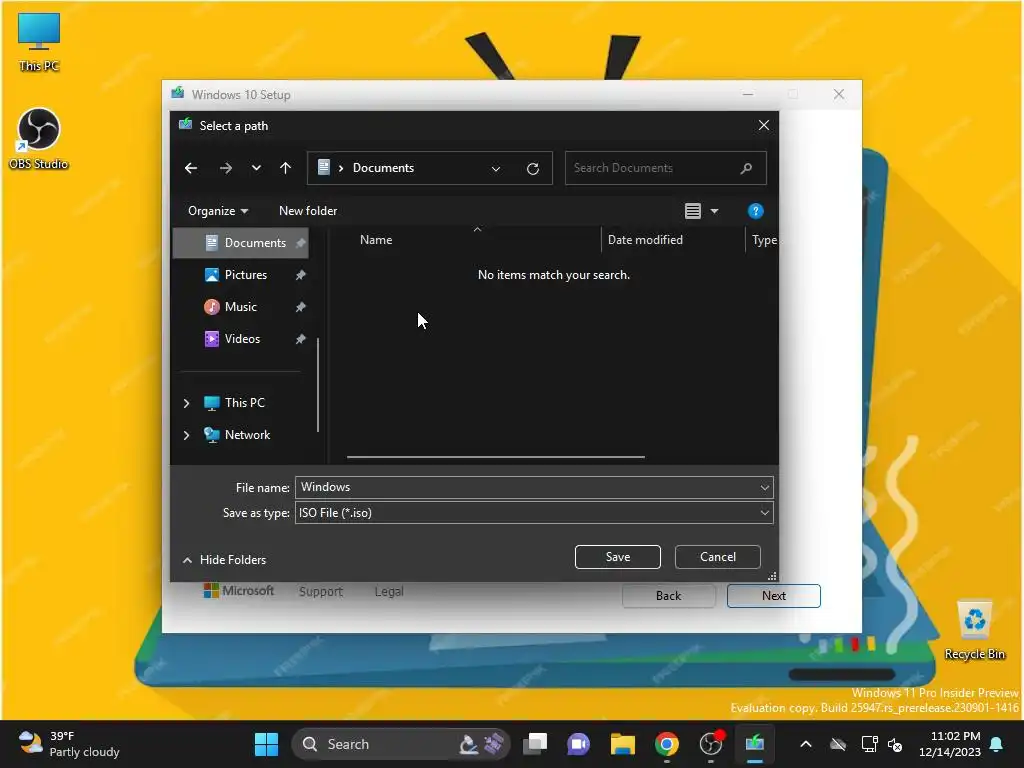Click the Save button

(618, 557)
